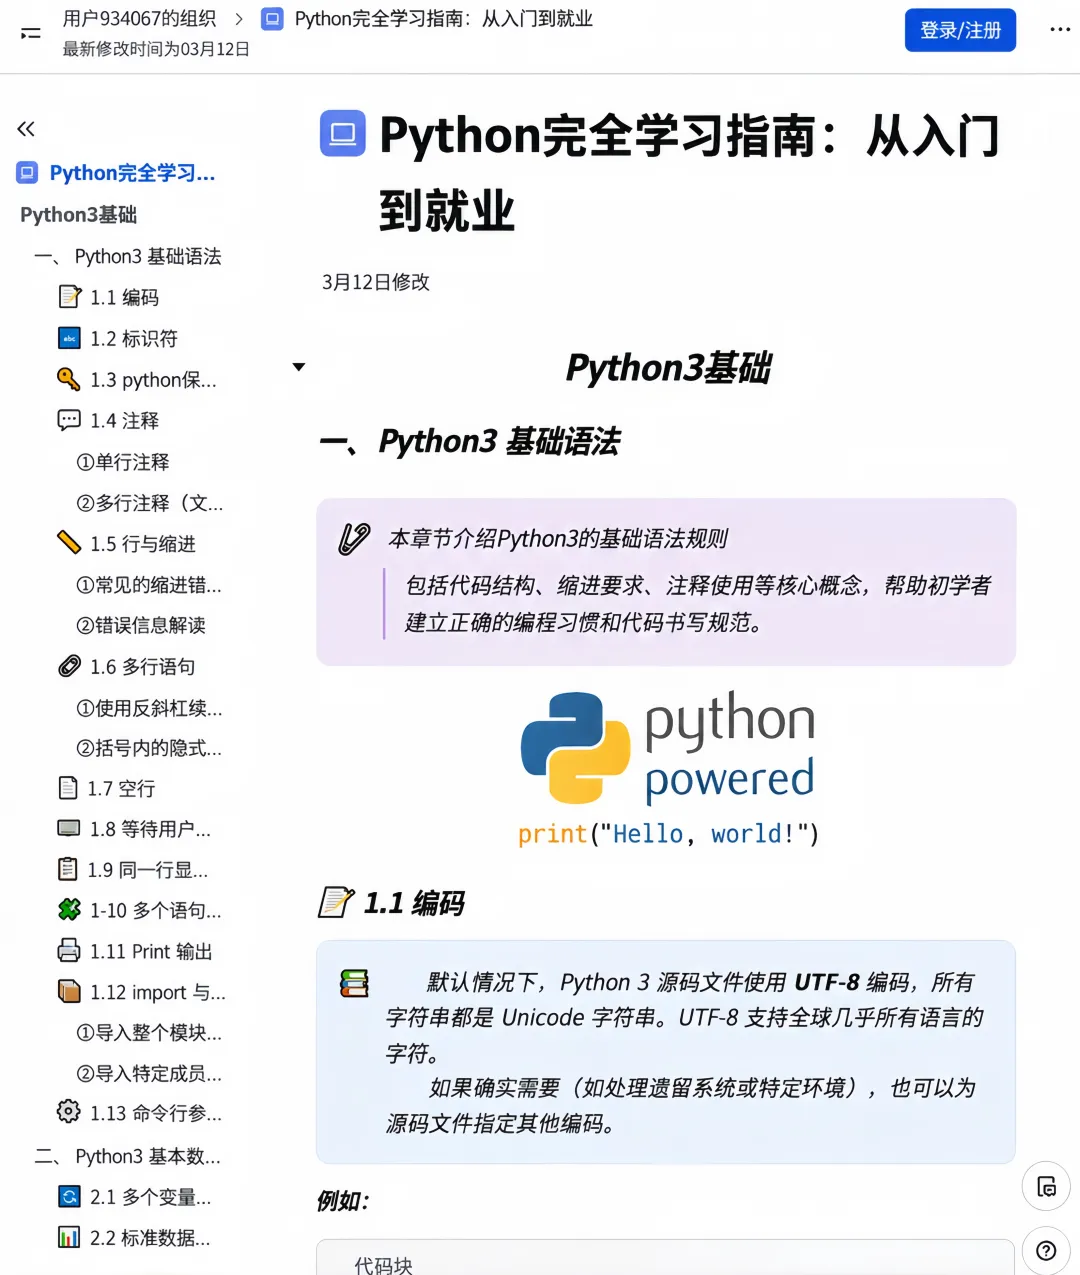The width and height of the screenshot is (1080, 1275).
Task: Go to ①单行注释 outline entry
Action: click(123, 461)
